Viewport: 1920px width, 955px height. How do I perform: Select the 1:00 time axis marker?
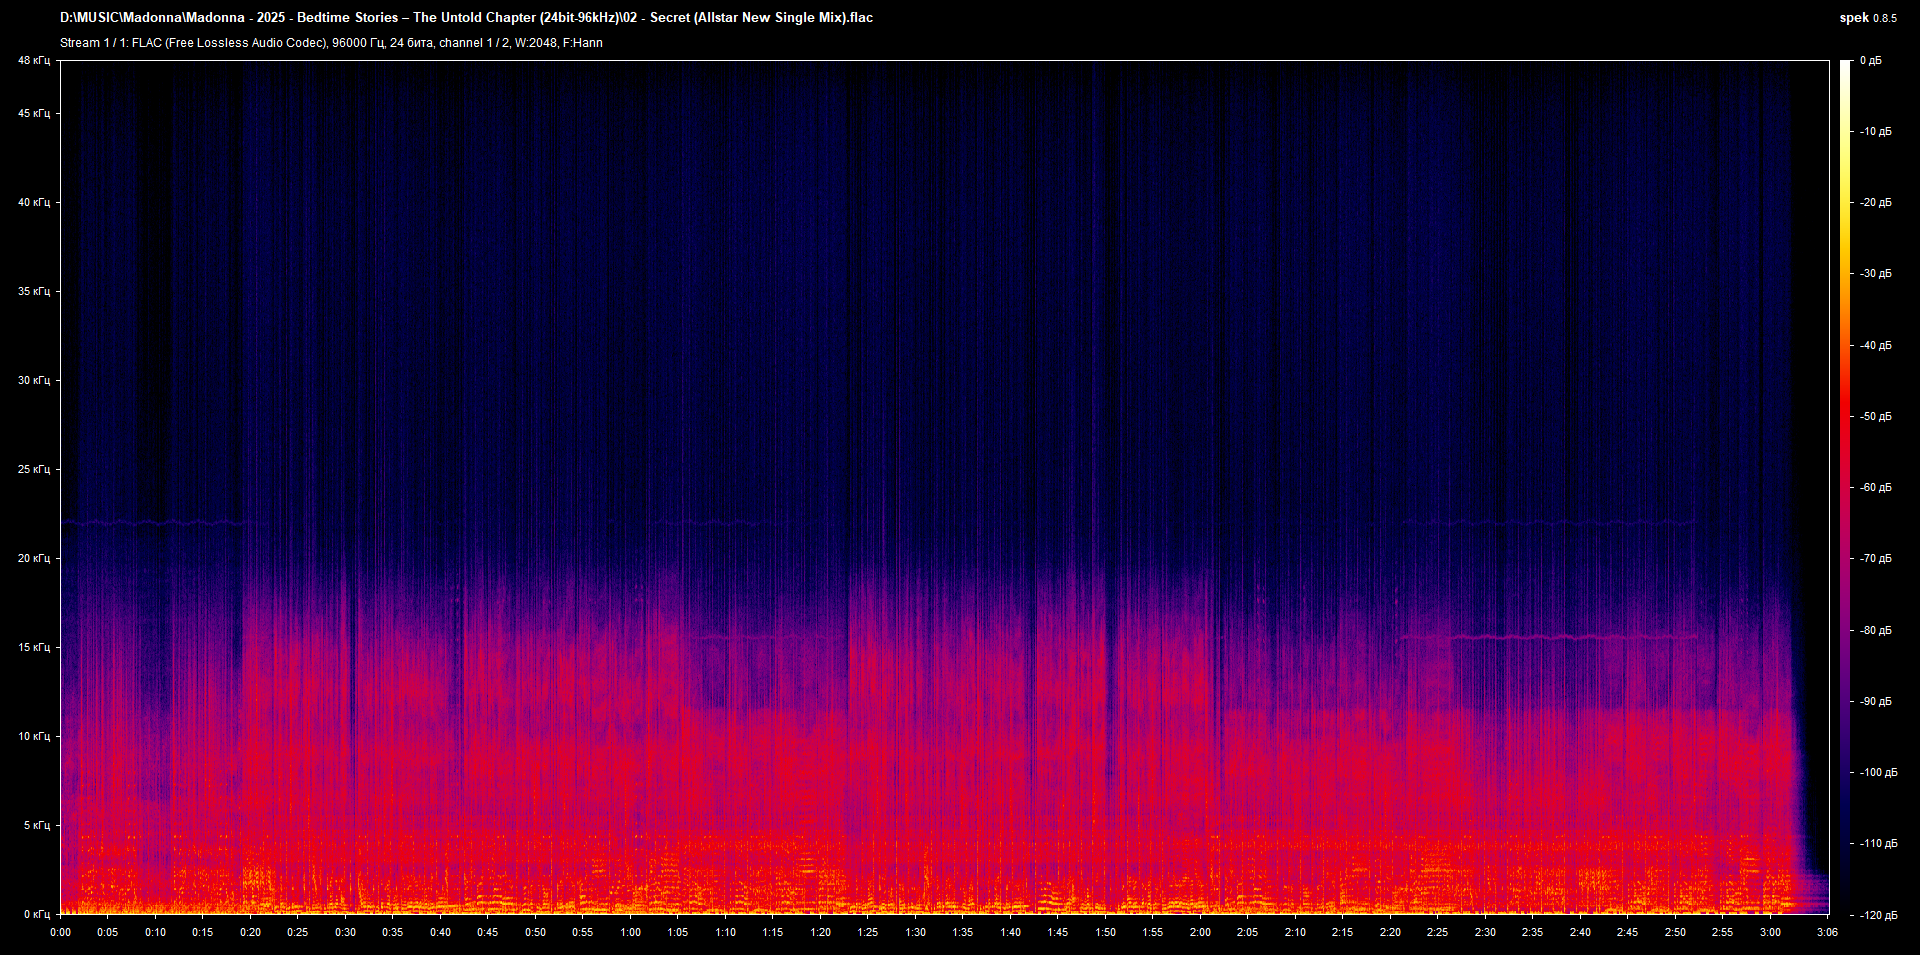630,932
